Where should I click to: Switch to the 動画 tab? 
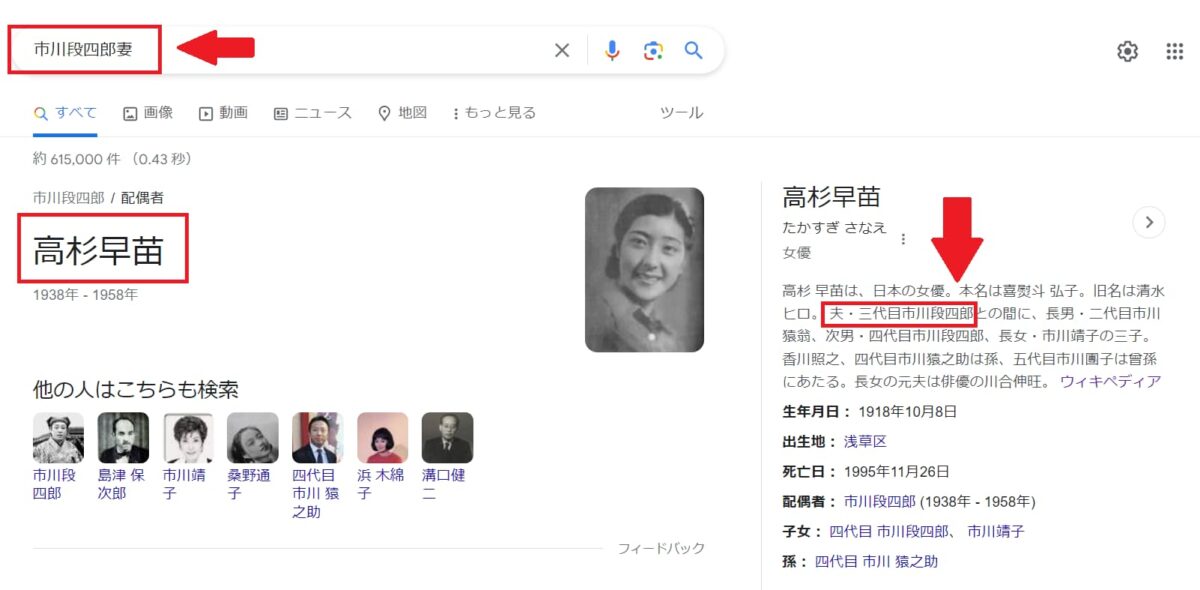223,113
